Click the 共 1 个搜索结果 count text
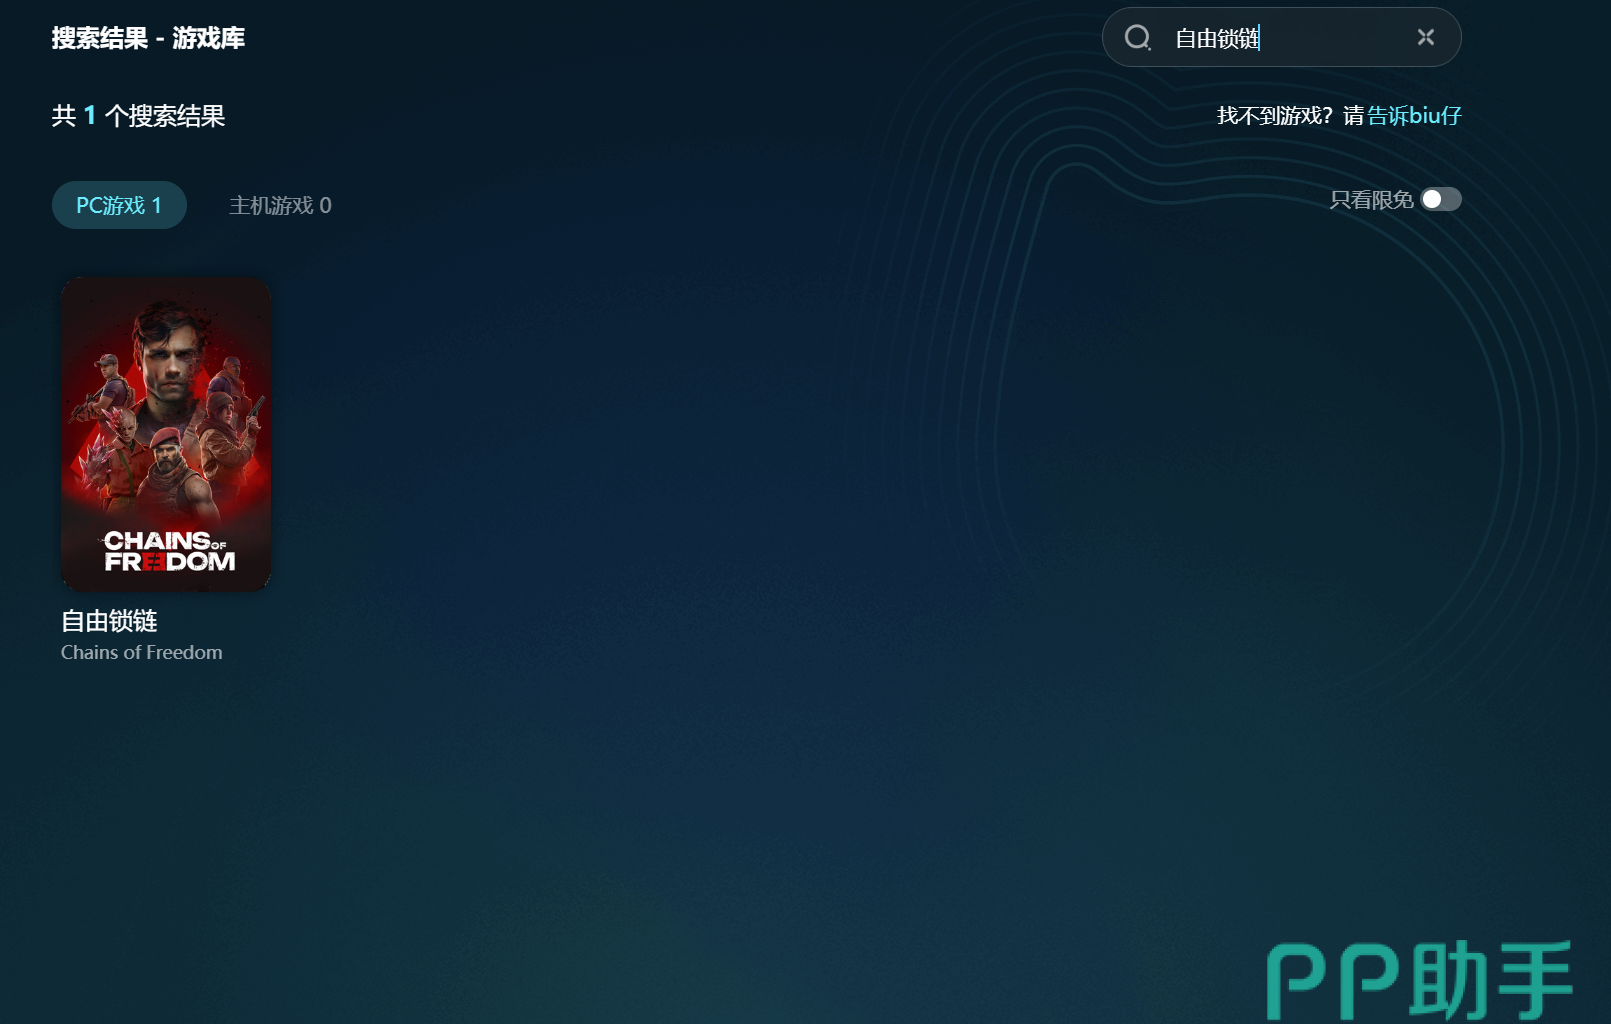Image resolution: width=1611 pixels, height=1024 pixels. pyautogui.click(x=138, y=116)
